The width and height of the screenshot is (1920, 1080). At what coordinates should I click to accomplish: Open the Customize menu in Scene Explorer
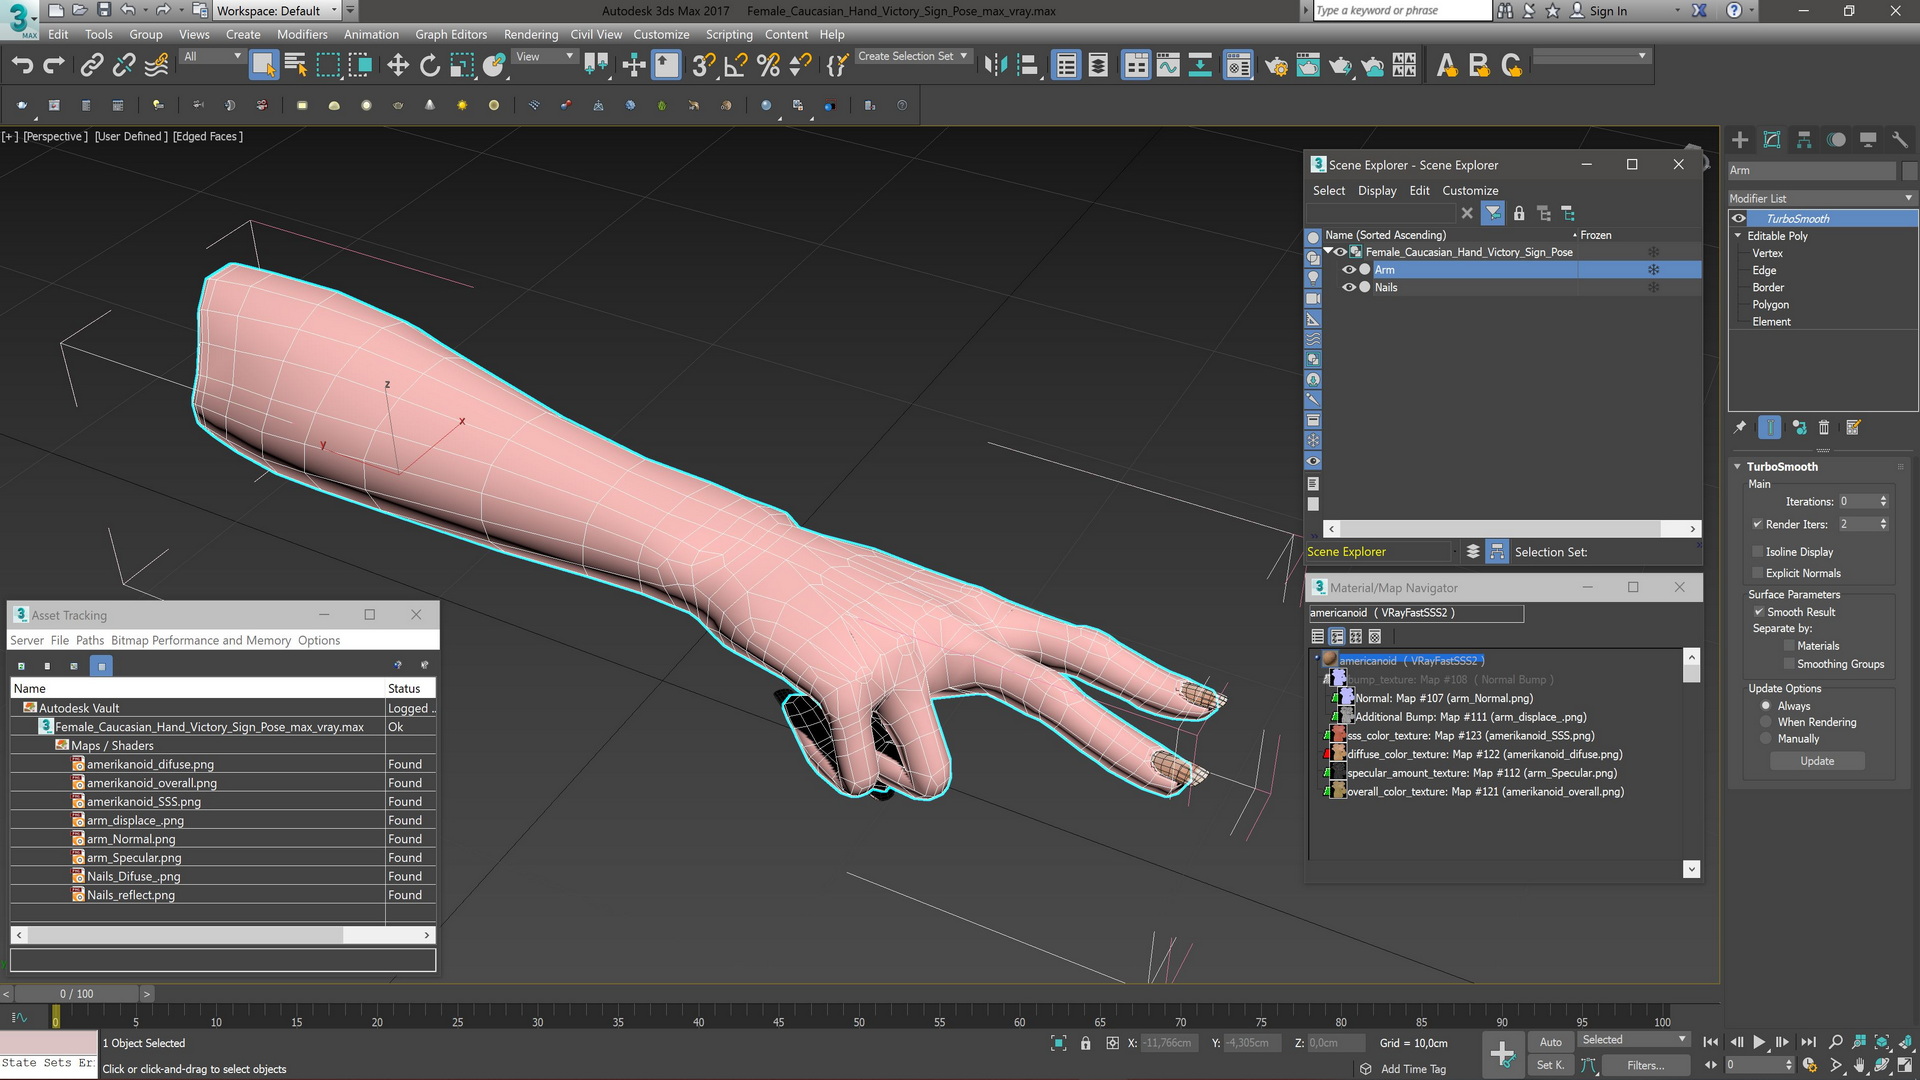click(1470, 191)
